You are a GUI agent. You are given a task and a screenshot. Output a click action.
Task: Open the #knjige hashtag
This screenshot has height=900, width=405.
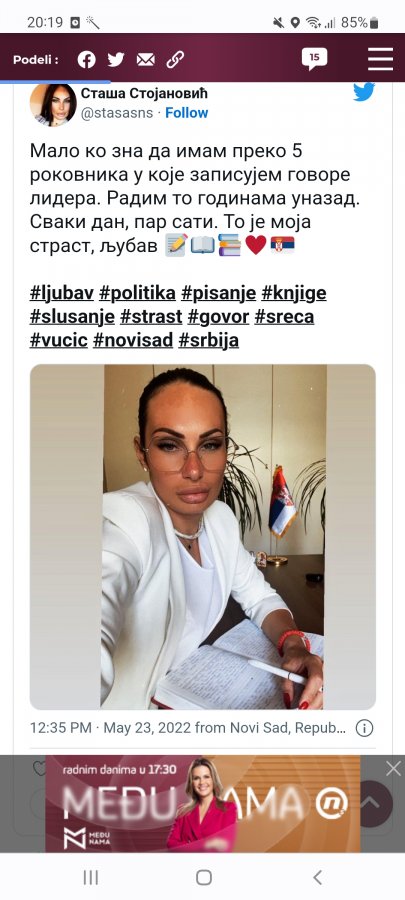[294, 293]
